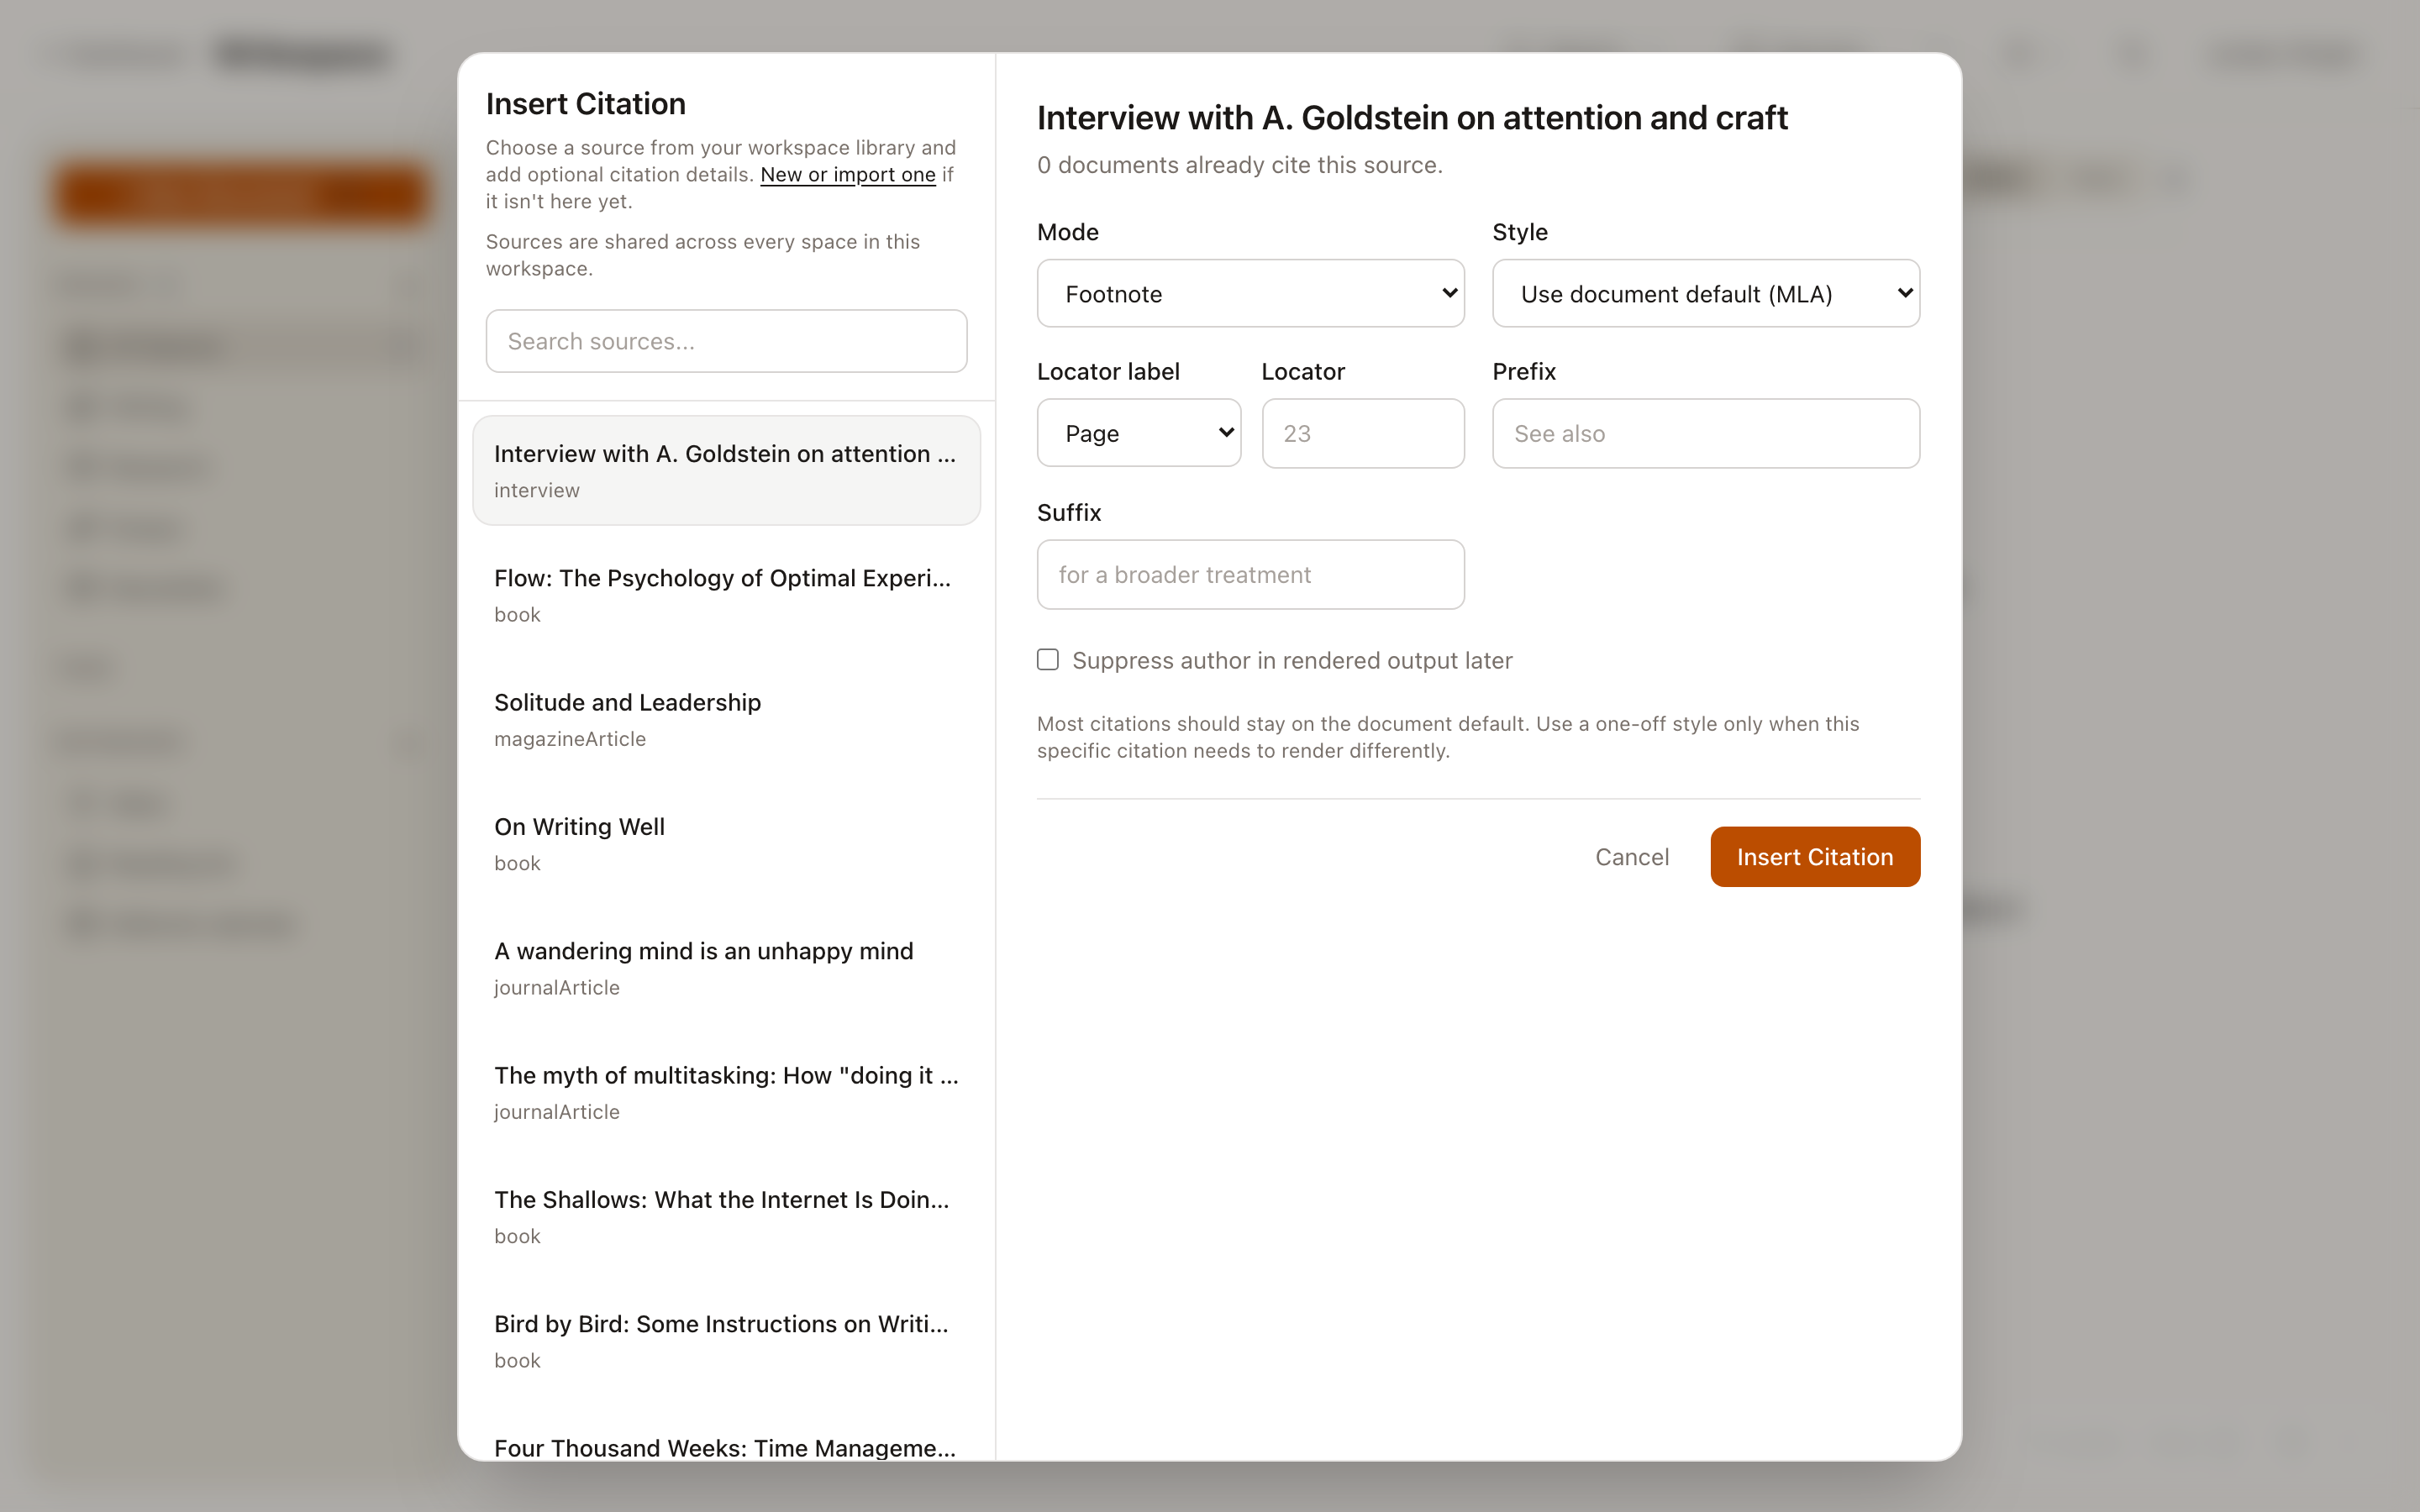
Task: Click the Search sources field
Action: [x=725, y=341]
